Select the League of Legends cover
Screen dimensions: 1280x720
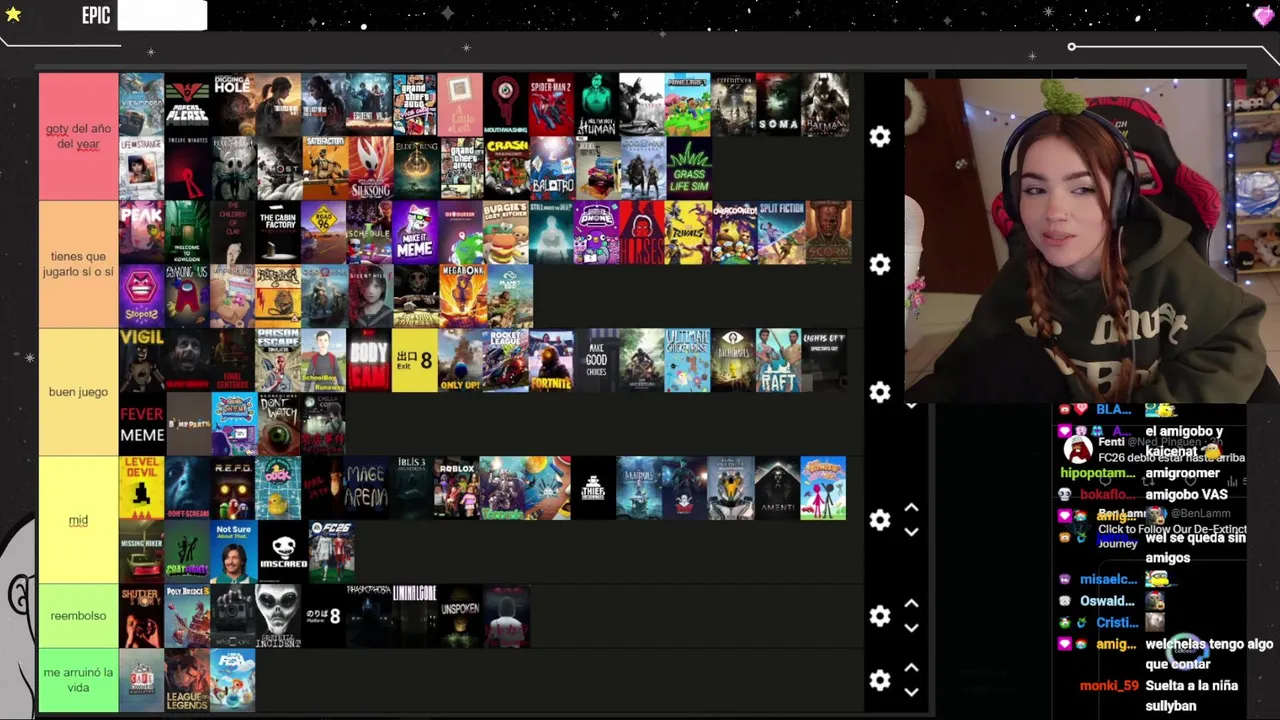(x=187, y=680)
